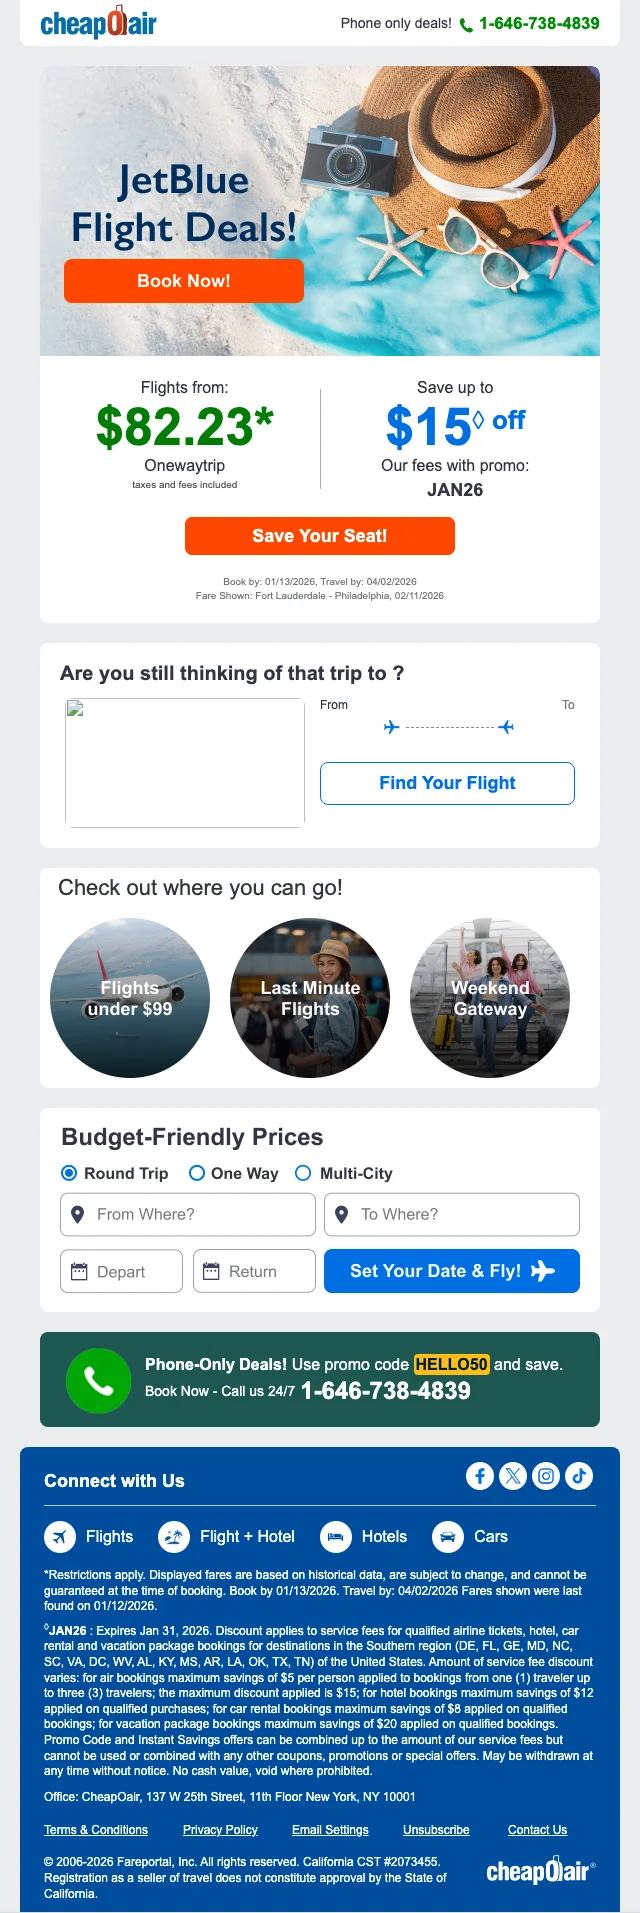Click the From Where? location field
640x1913 pixels.
(x=188, y=1214)
